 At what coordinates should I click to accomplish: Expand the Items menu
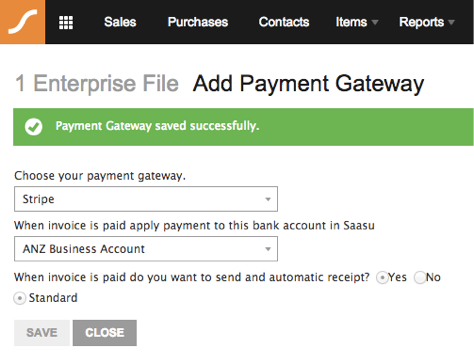point(357,22)
